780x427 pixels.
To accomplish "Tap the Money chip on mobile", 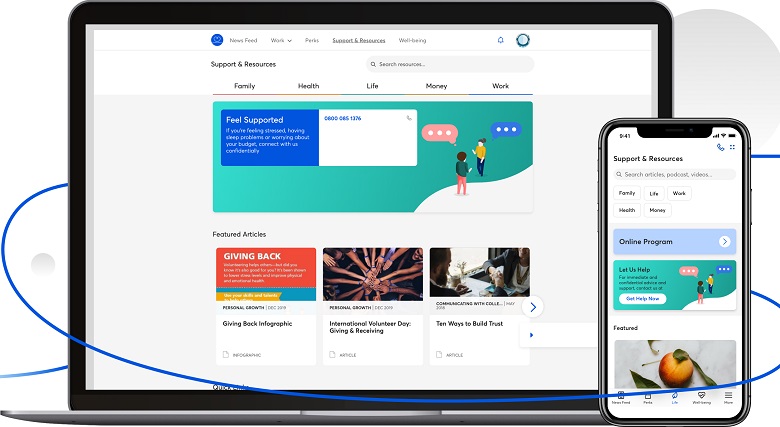I will [x=657, y=210].
